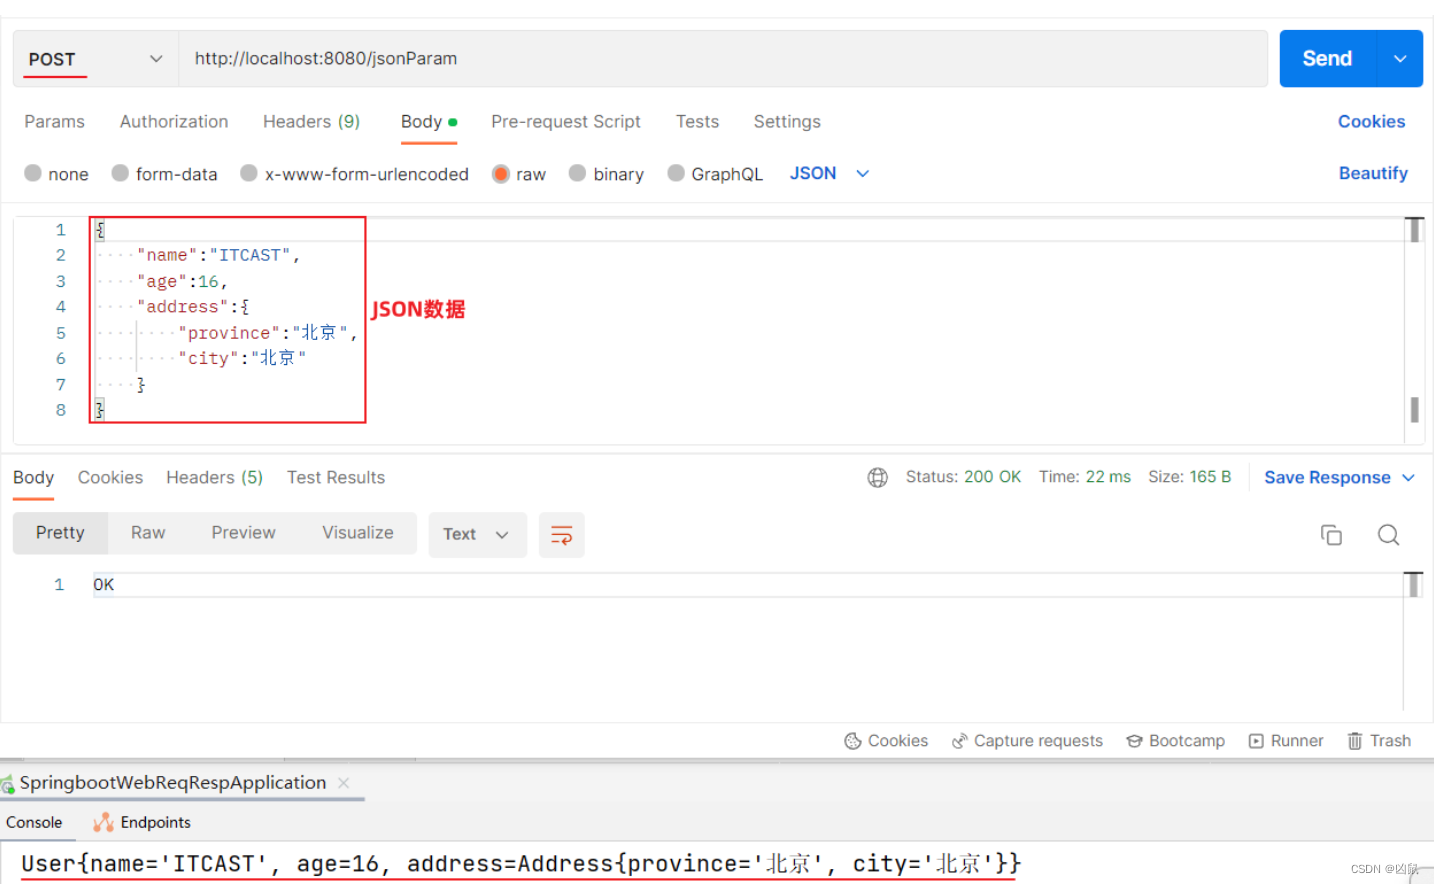Select the request Body tab
The image size is (1434, 884).
tap(429, 121)
